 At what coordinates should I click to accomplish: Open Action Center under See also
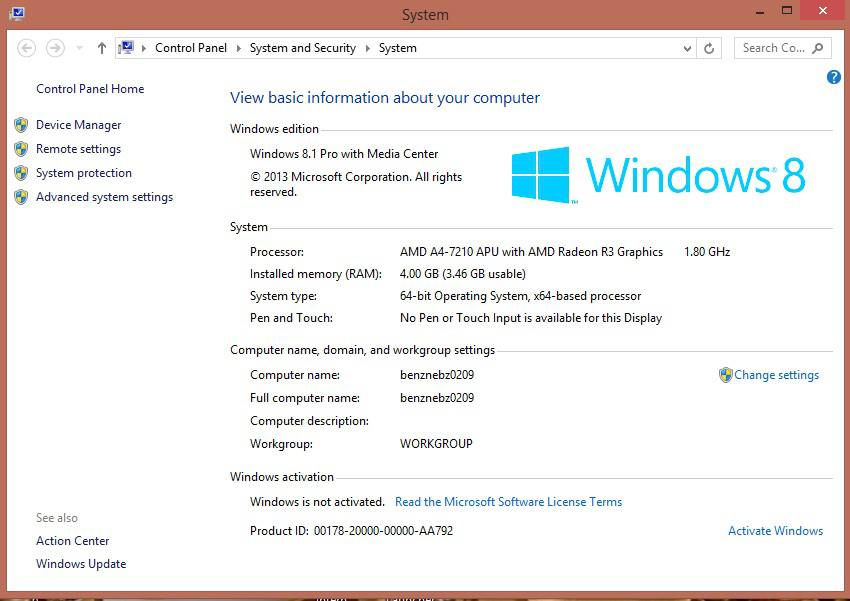tap(73, 541)
